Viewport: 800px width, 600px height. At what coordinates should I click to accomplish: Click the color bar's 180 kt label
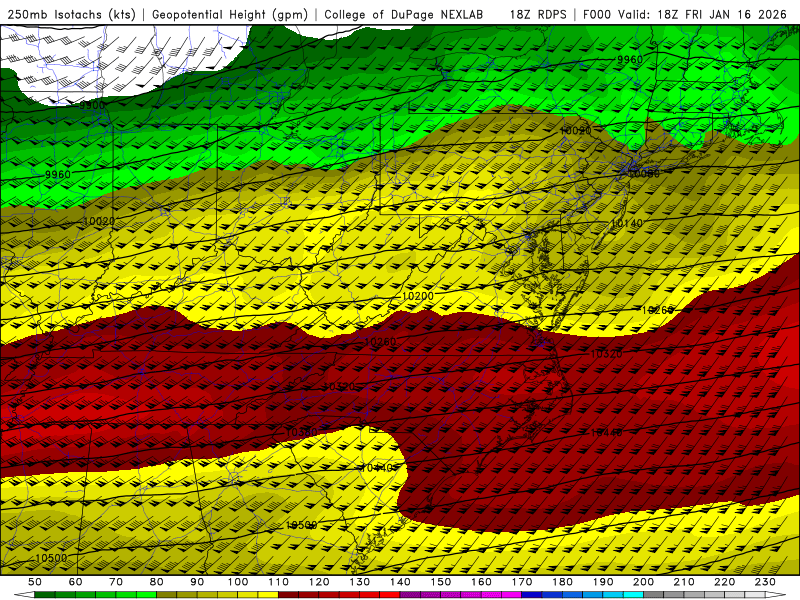pyautogui.click(x=562, y=582)
